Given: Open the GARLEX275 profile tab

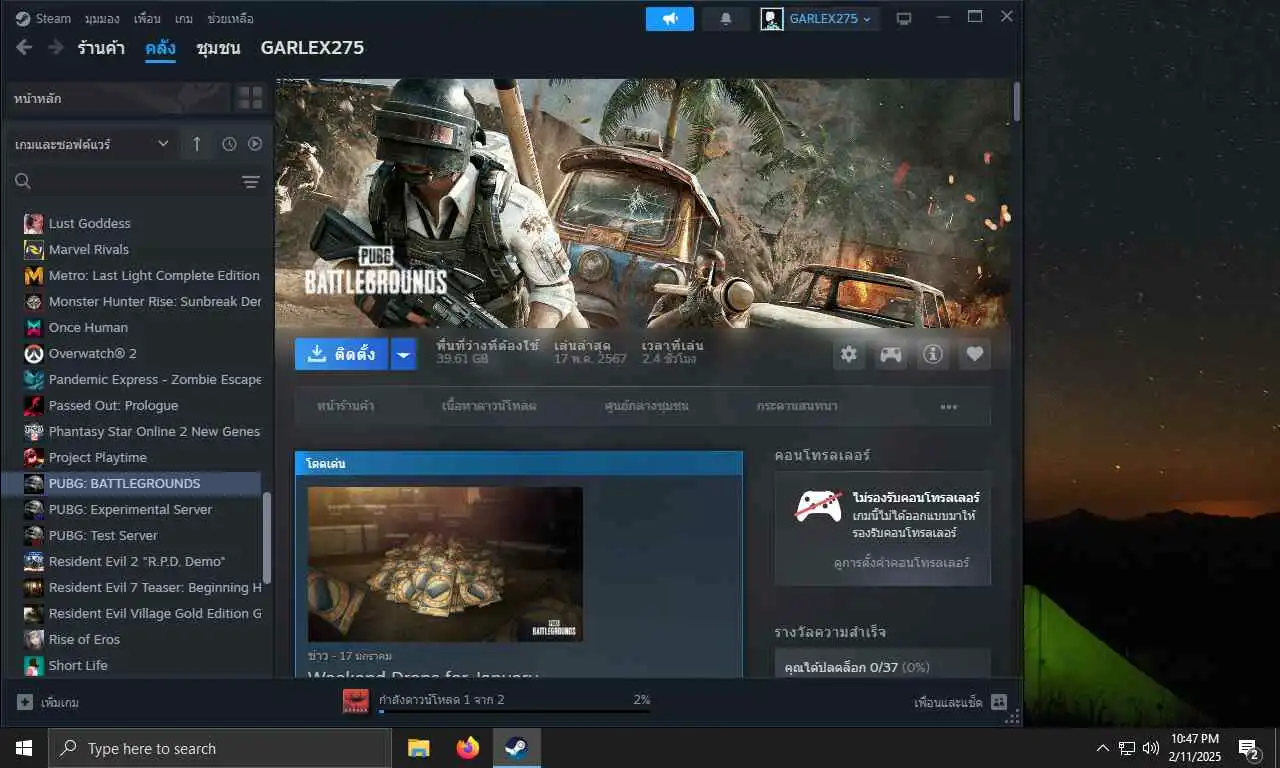Looking at the screenshot, I should click(x=312, y=48).
